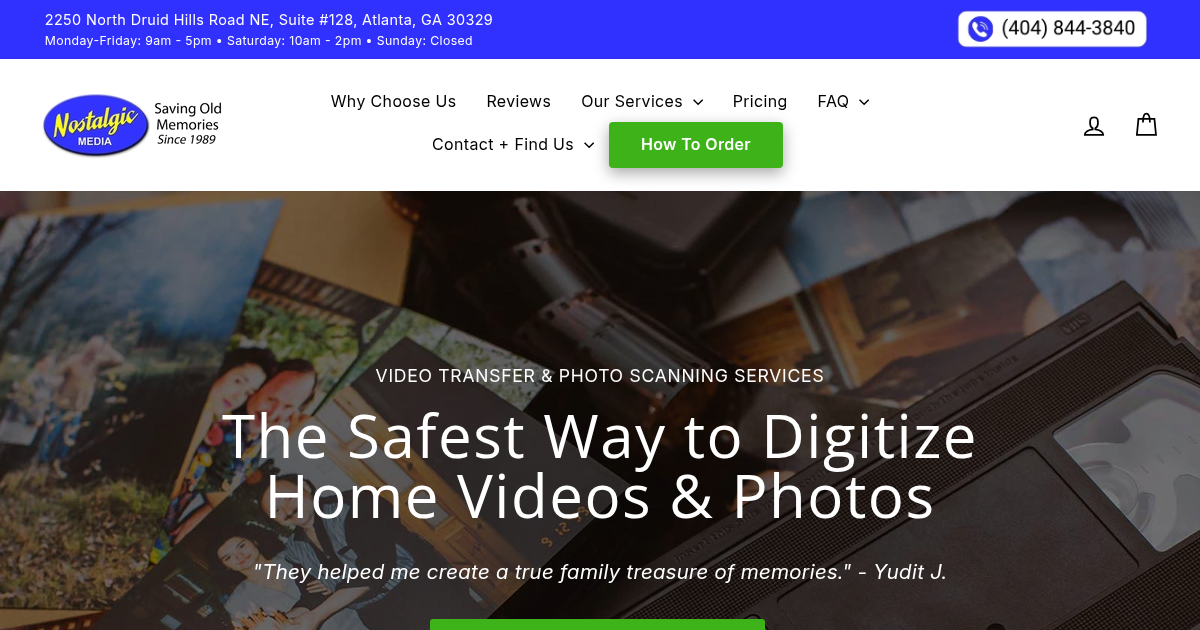Click the business hours text line
The image size is (1200, 630).
pos(259,41)
